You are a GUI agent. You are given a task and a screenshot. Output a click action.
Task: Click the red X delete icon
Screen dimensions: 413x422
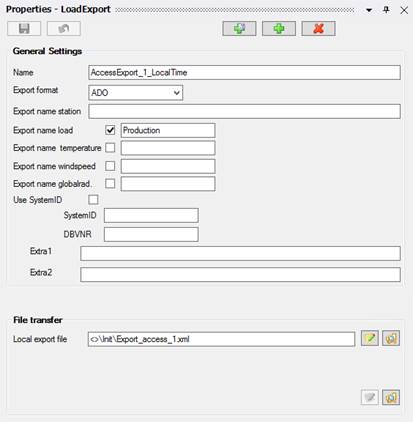click(318, 29)
